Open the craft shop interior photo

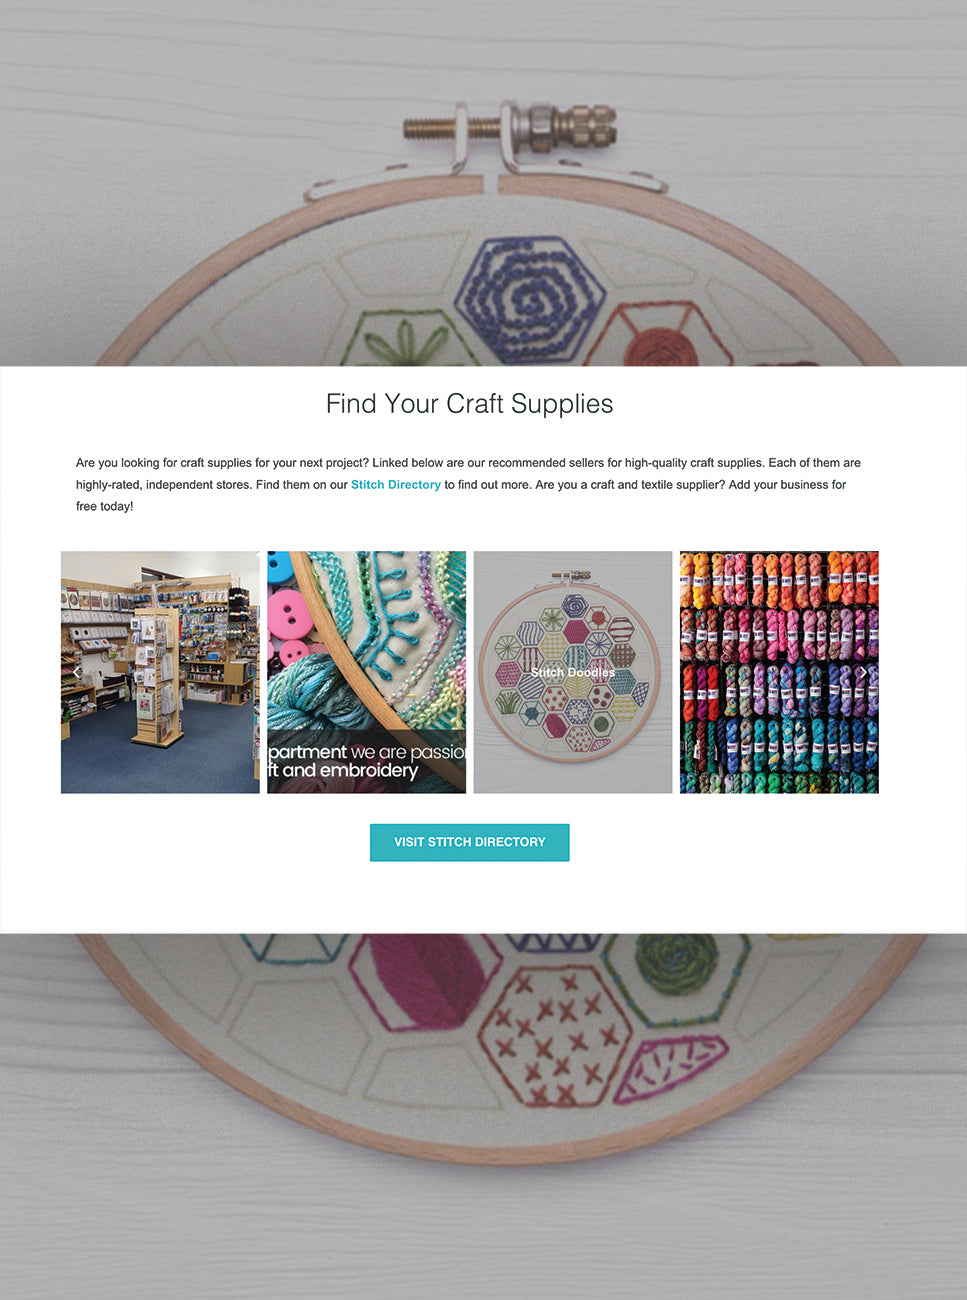coord(160,672)
